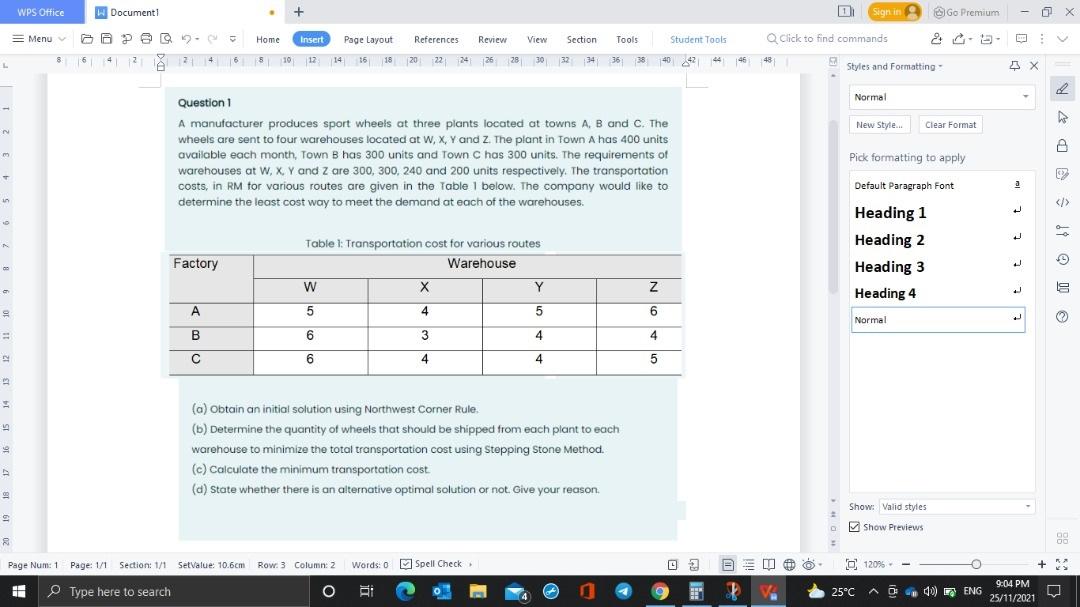Expand the Spell Check options arrow

[x=470, y=564]
